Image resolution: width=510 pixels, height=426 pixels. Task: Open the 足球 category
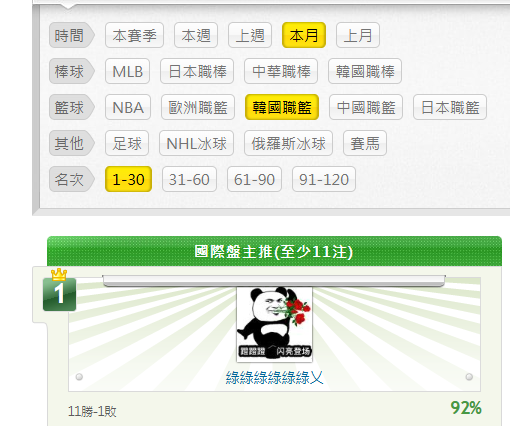coord(127,143)
